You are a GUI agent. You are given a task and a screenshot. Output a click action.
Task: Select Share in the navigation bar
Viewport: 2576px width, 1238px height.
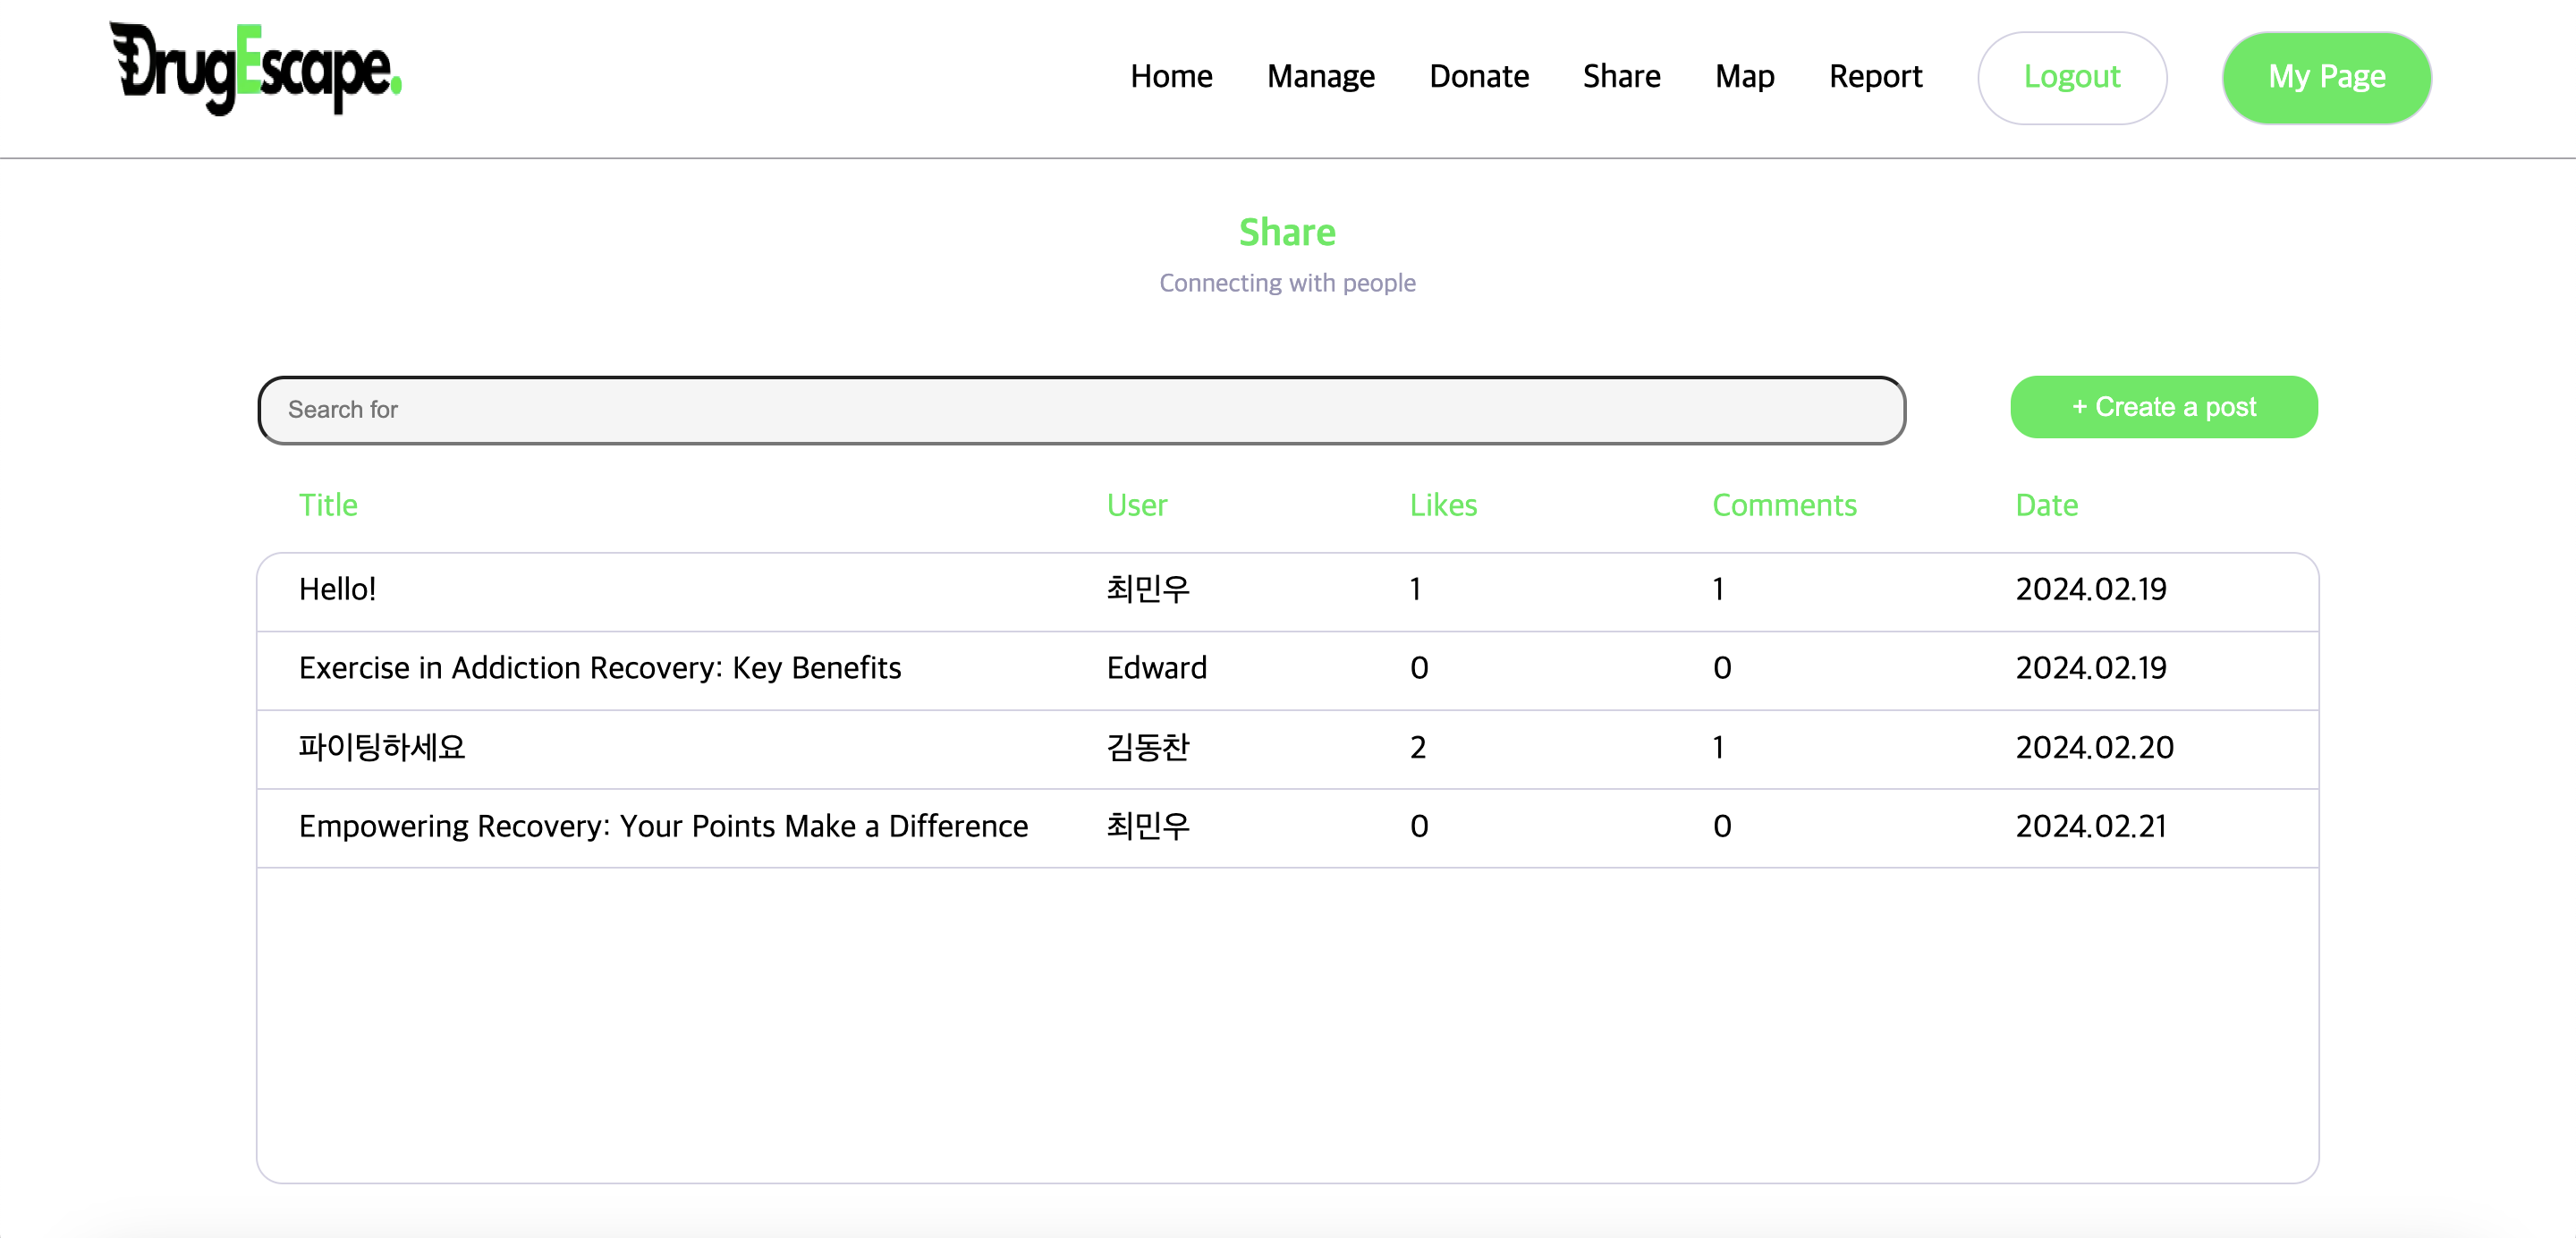pyautogui.click(x=1621, y=77)
